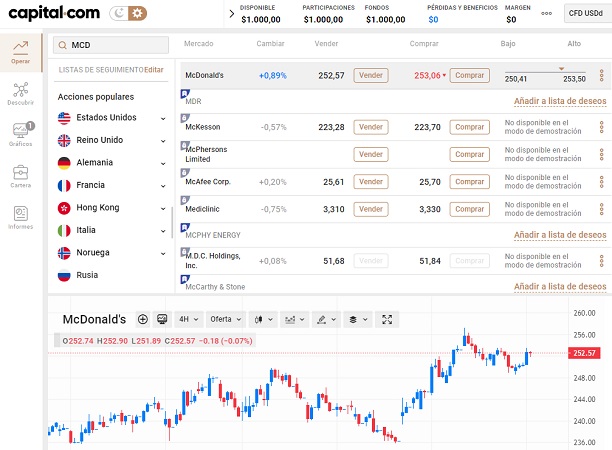The image size is (612, 450).
Task: Sort by Mercado column header
Action: pyautogui.click(x=199, y=44)
